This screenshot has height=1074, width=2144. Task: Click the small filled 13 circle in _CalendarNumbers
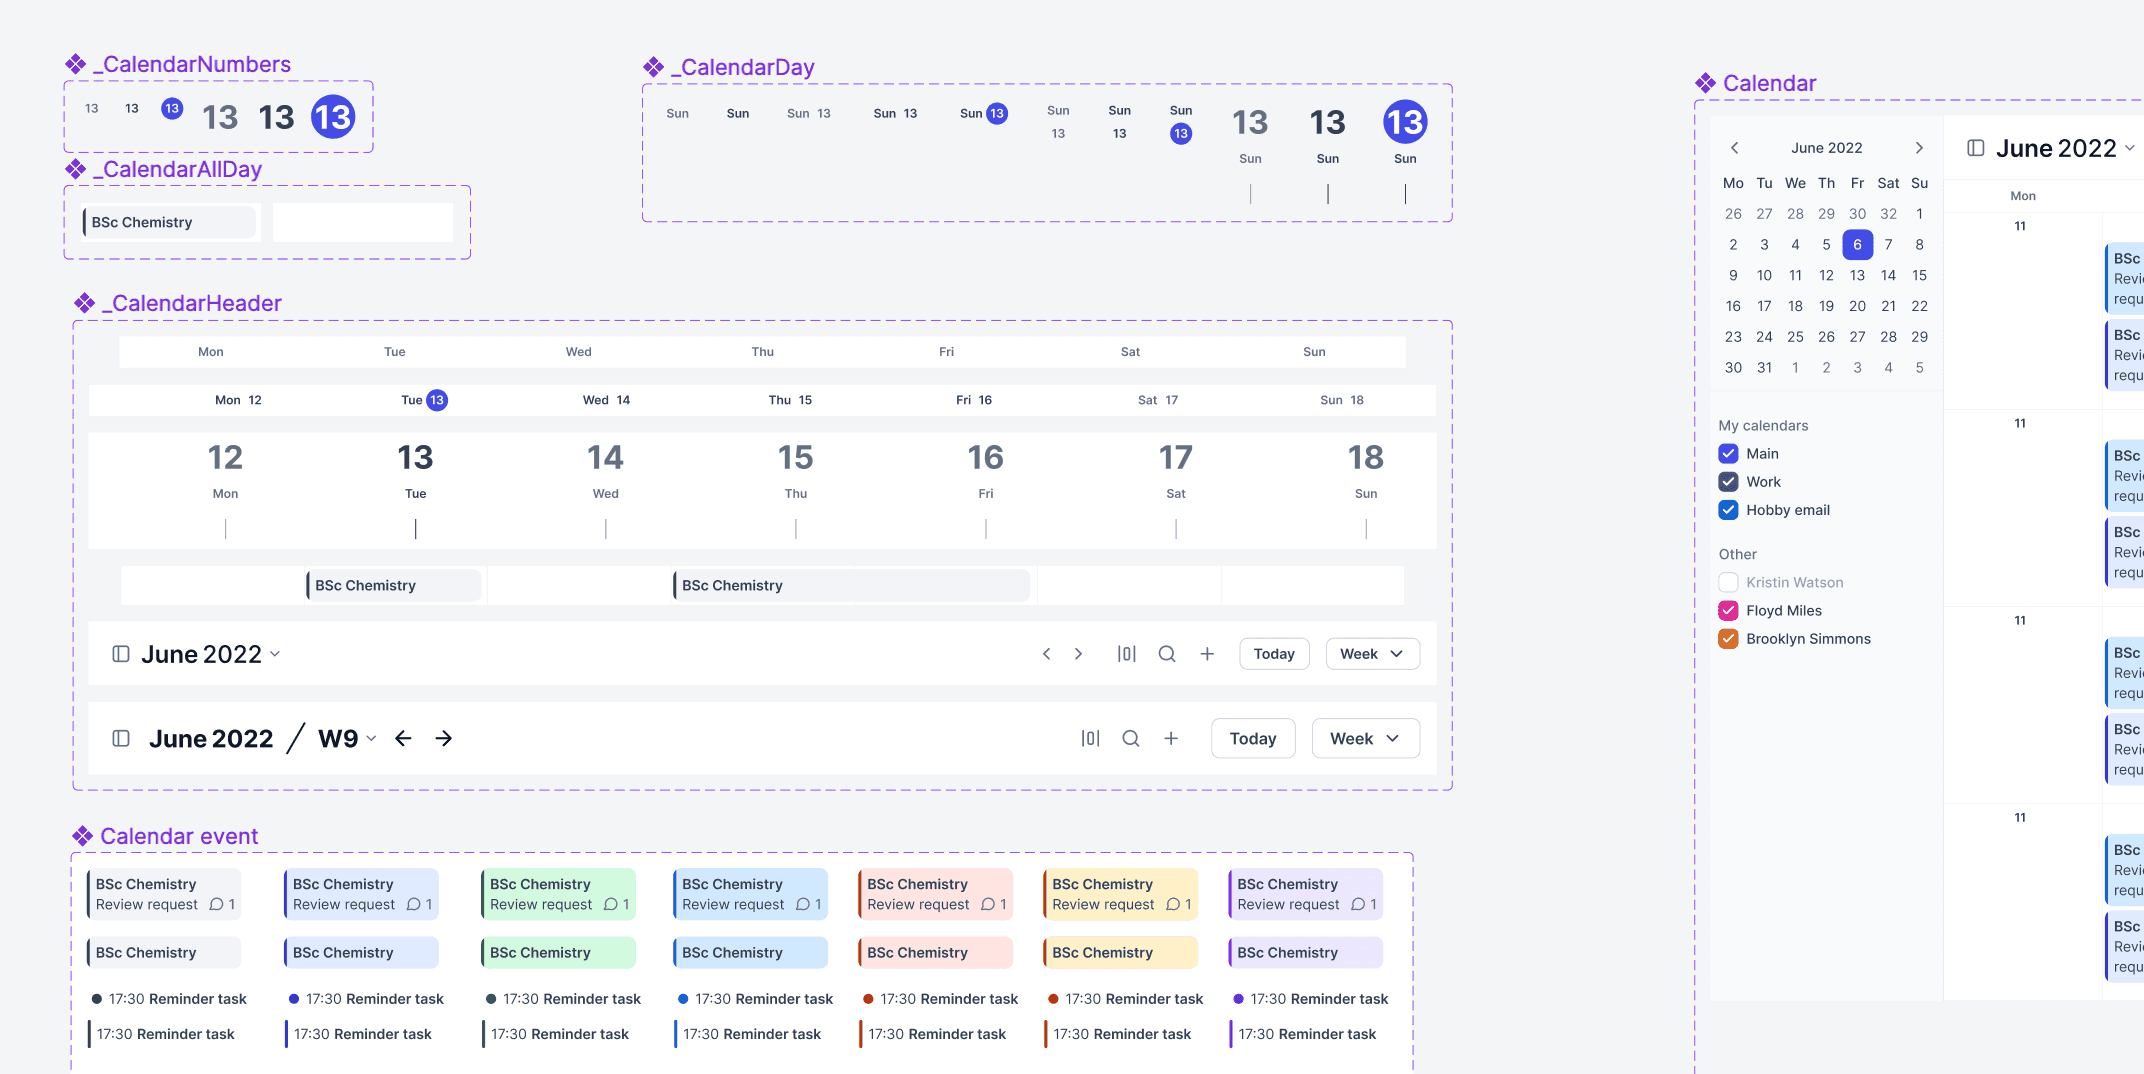(172, 108)
